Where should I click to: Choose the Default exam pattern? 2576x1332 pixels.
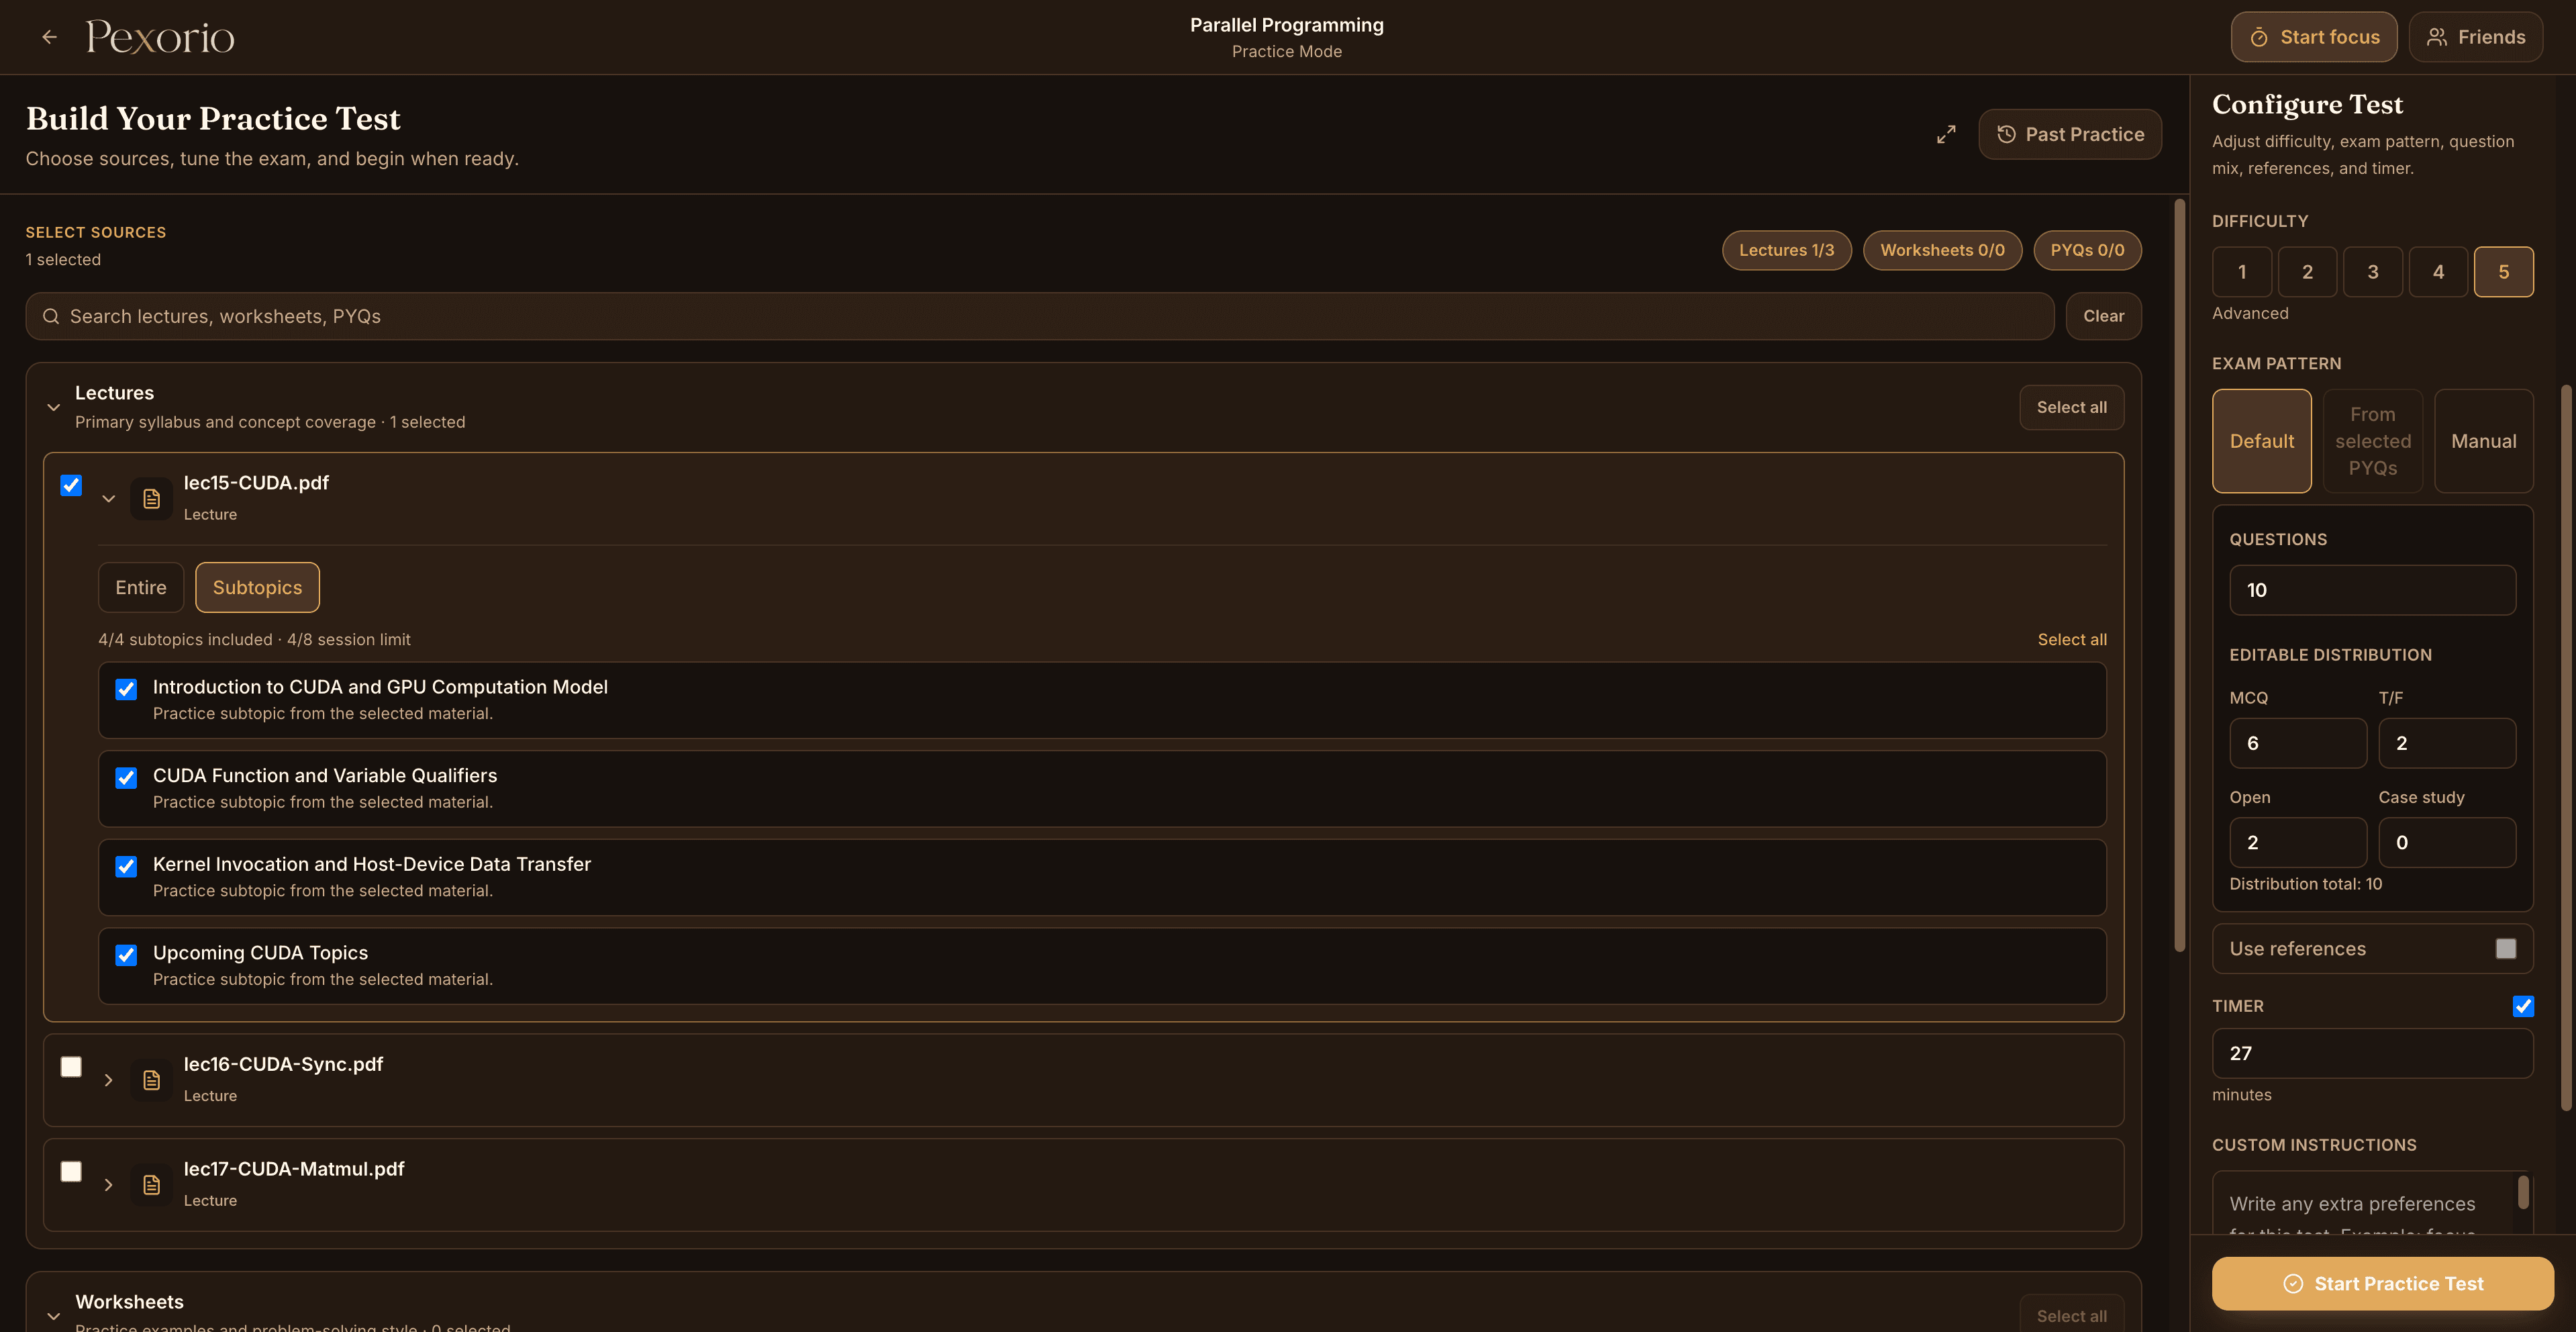[2261, 441]
